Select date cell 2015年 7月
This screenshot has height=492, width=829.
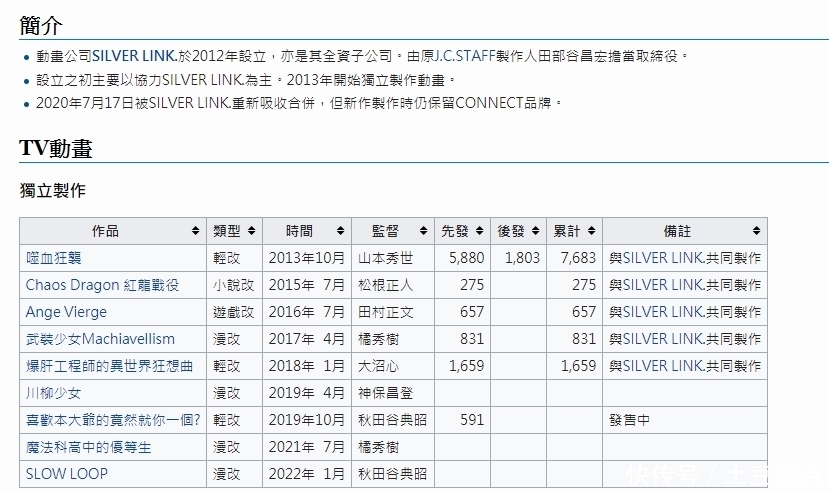[x=307, y=285]
